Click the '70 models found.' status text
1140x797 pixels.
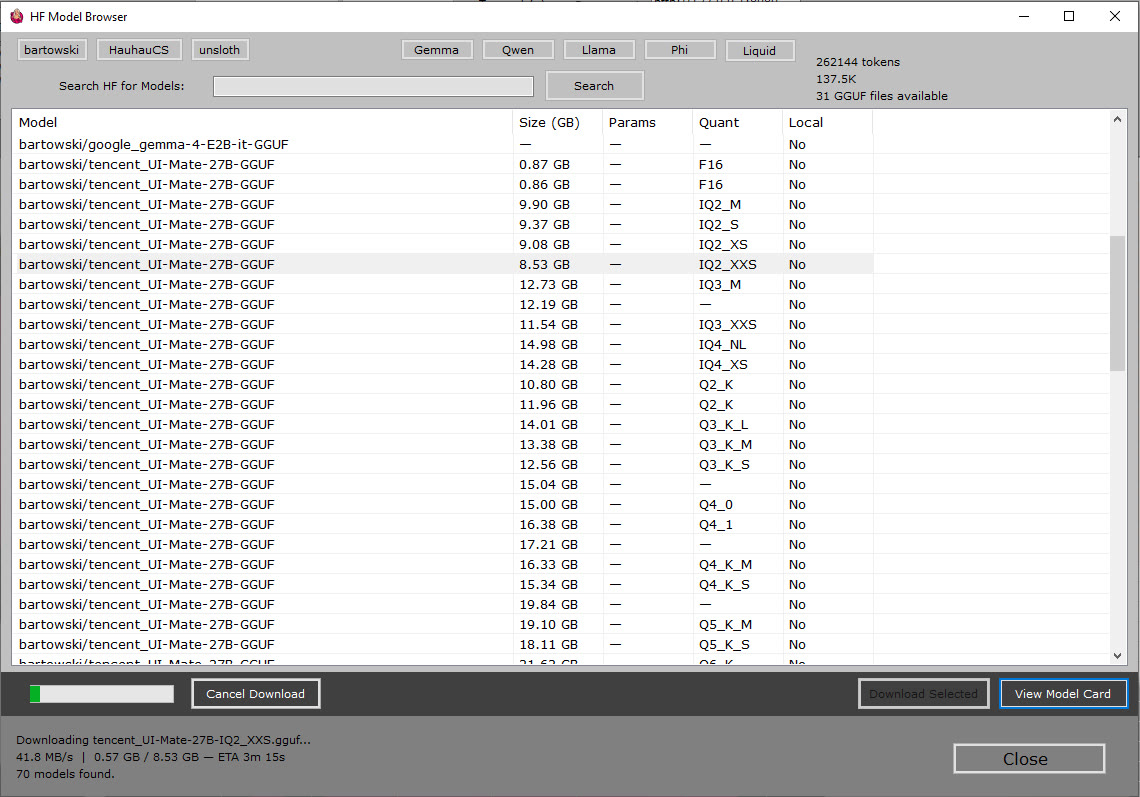(x=65, y=774)
